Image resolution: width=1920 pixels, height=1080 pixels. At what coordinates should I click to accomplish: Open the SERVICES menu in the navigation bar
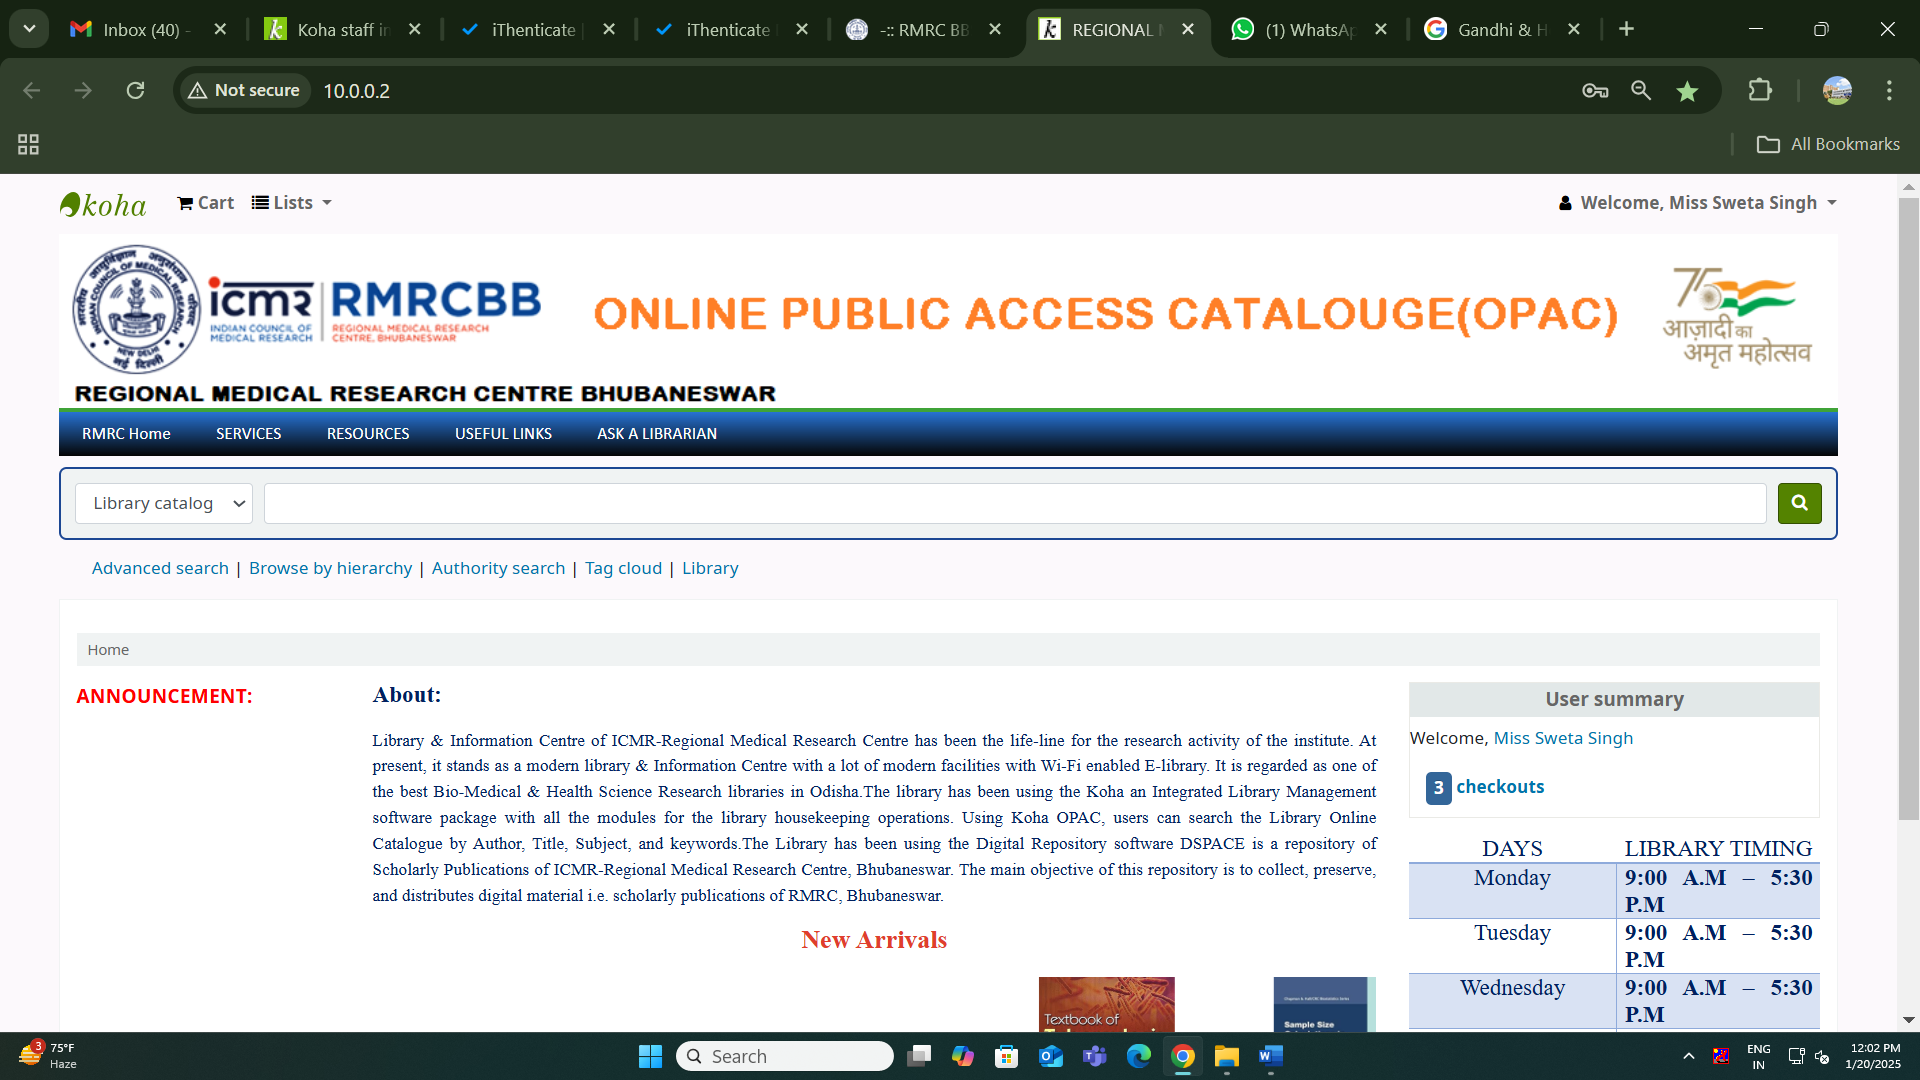248,434
